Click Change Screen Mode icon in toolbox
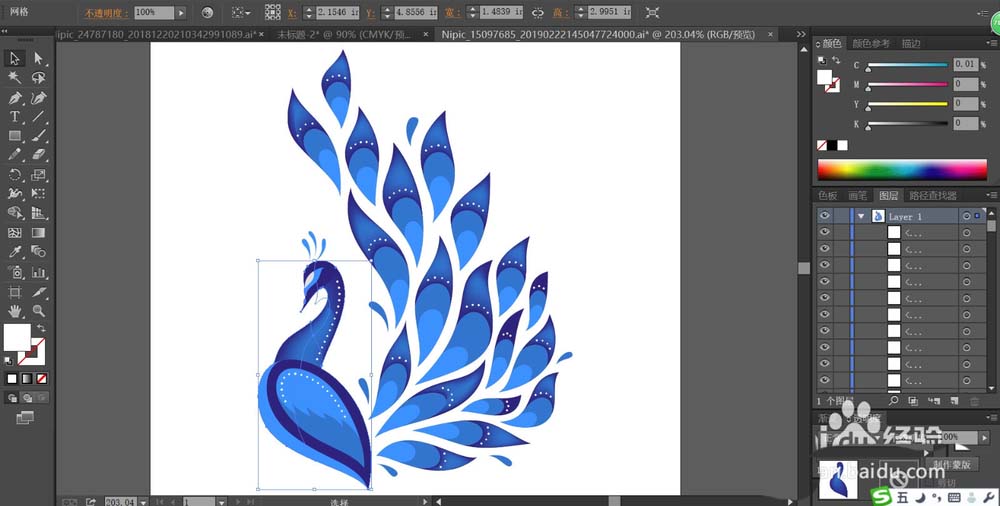Screen dimensions: 1000x506 point(24,418)
